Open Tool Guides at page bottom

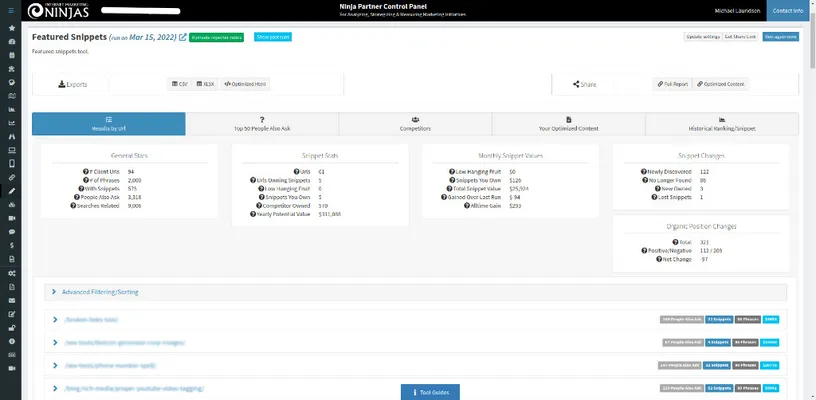(436, 391)
